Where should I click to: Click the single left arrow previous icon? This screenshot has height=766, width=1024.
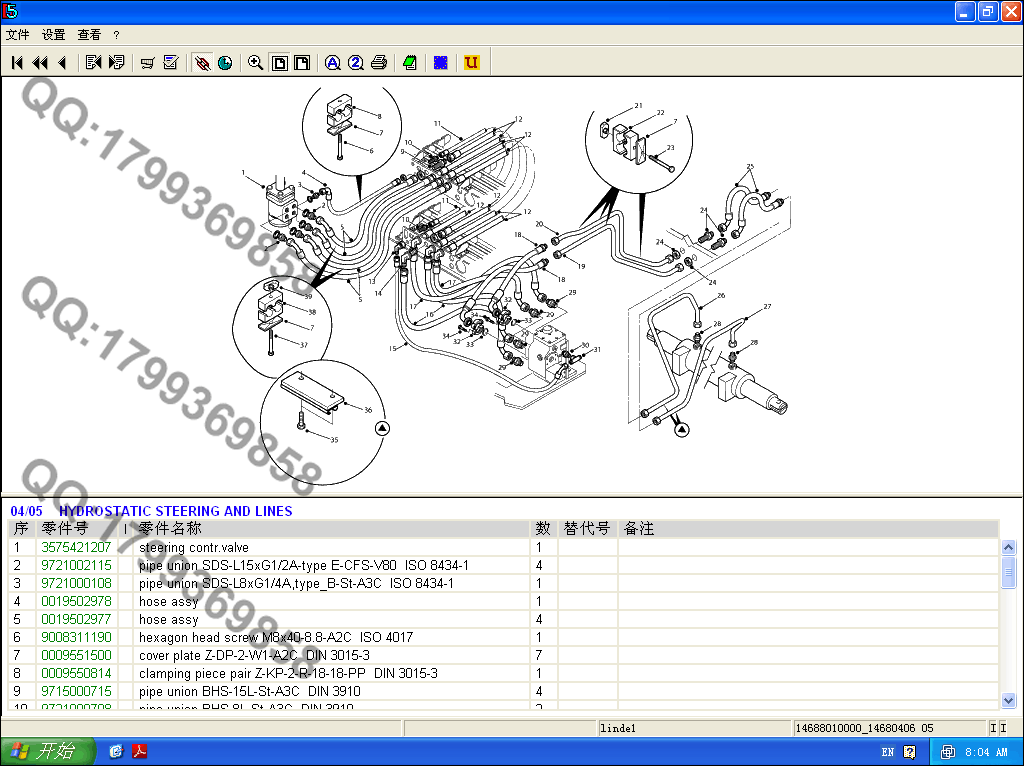[x=62, y=63]
